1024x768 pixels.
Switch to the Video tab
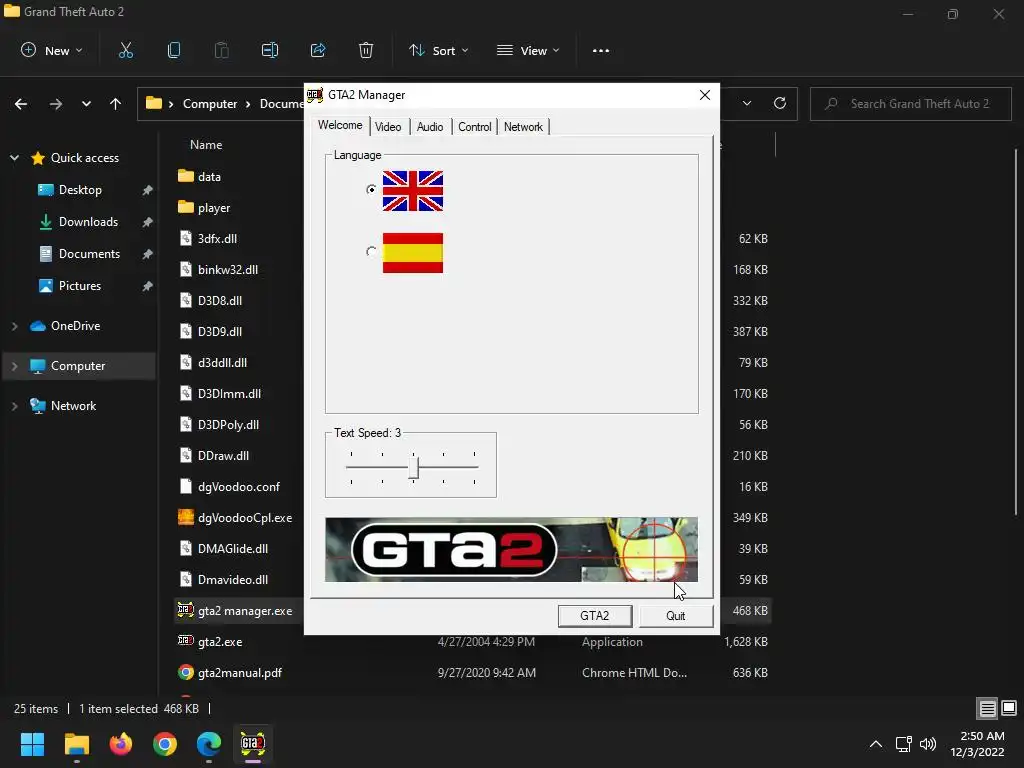click(388, 127)
